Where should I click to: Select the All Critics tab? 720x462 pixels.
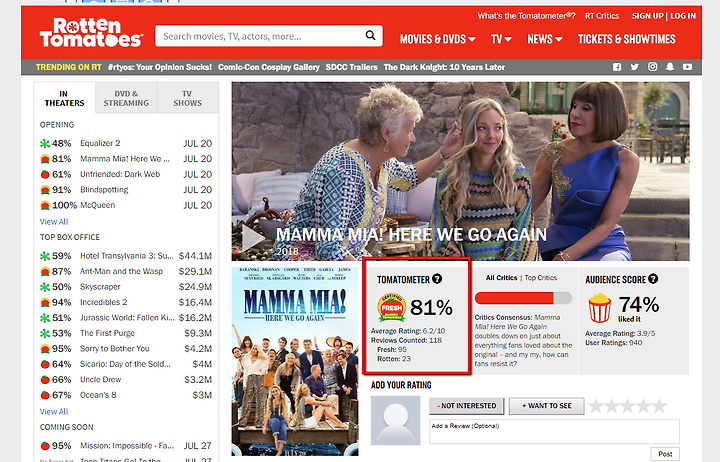tap(501, 278)
